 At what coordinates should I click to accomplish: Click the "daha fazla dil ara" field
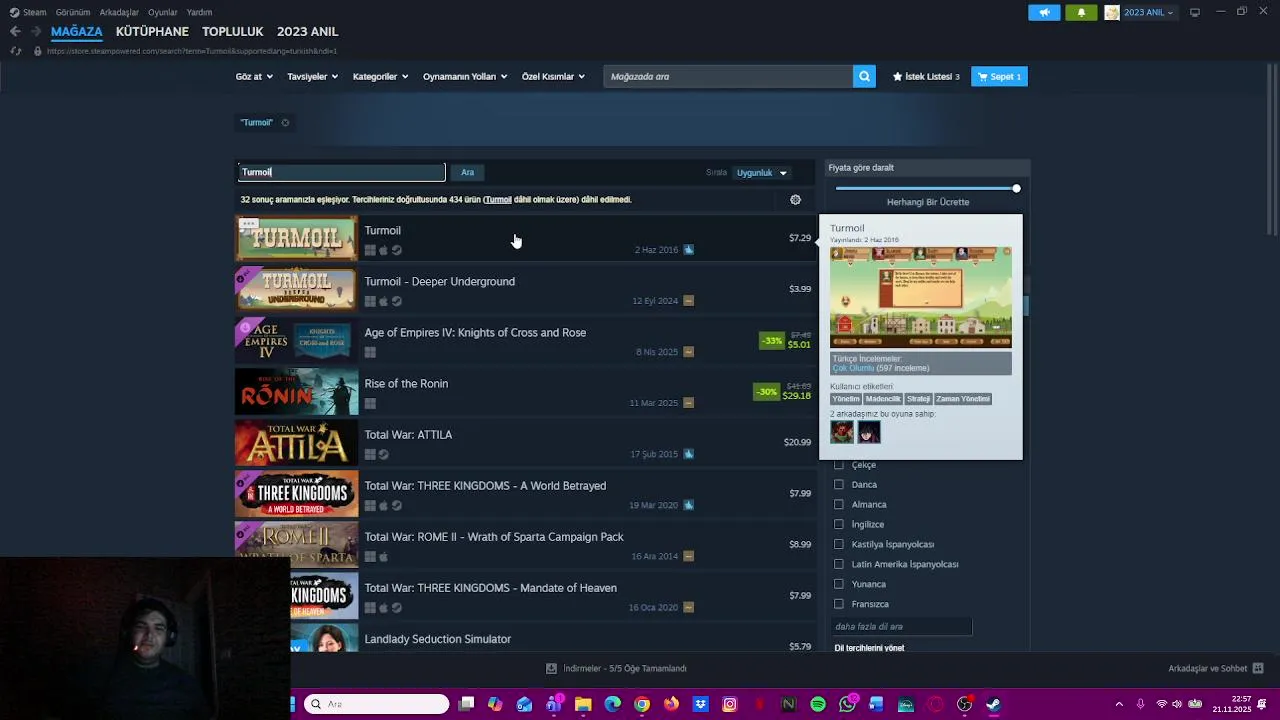point(902,626)
